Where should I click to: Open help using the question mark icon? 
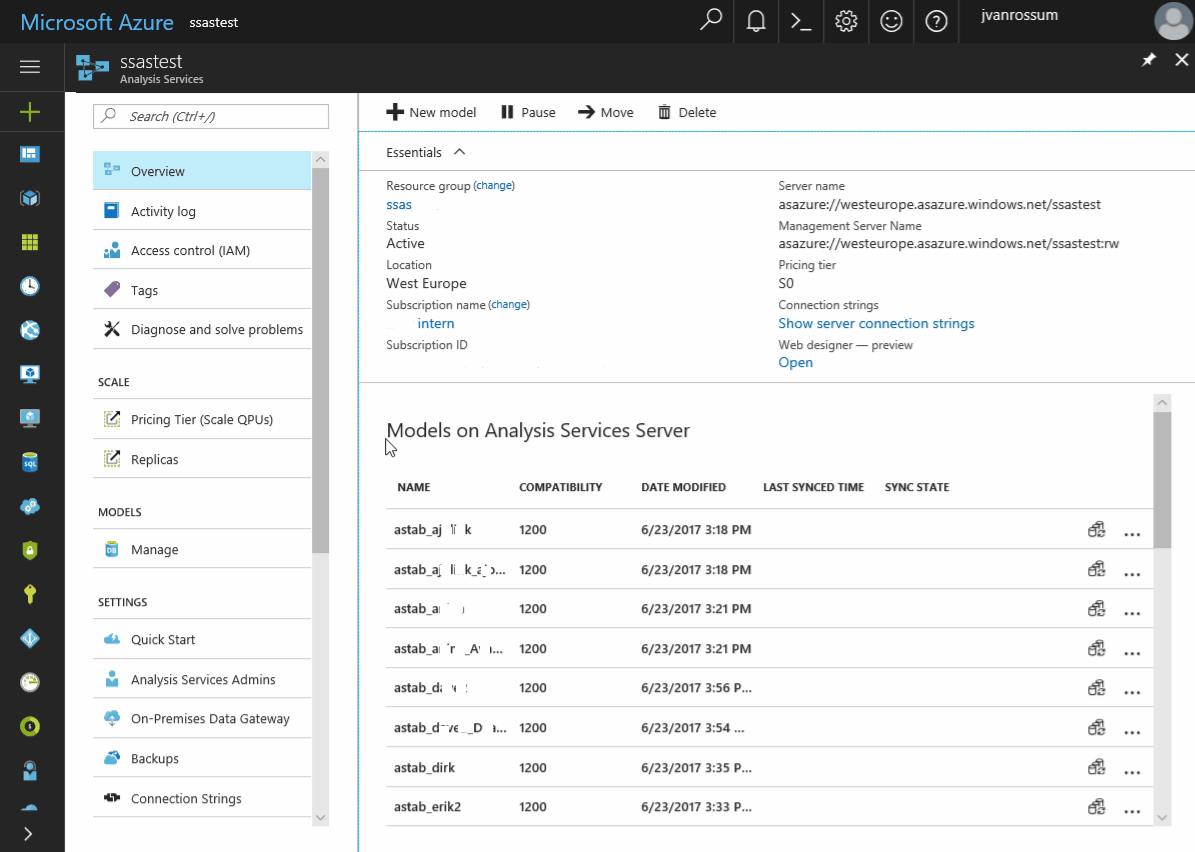point(936,21)
